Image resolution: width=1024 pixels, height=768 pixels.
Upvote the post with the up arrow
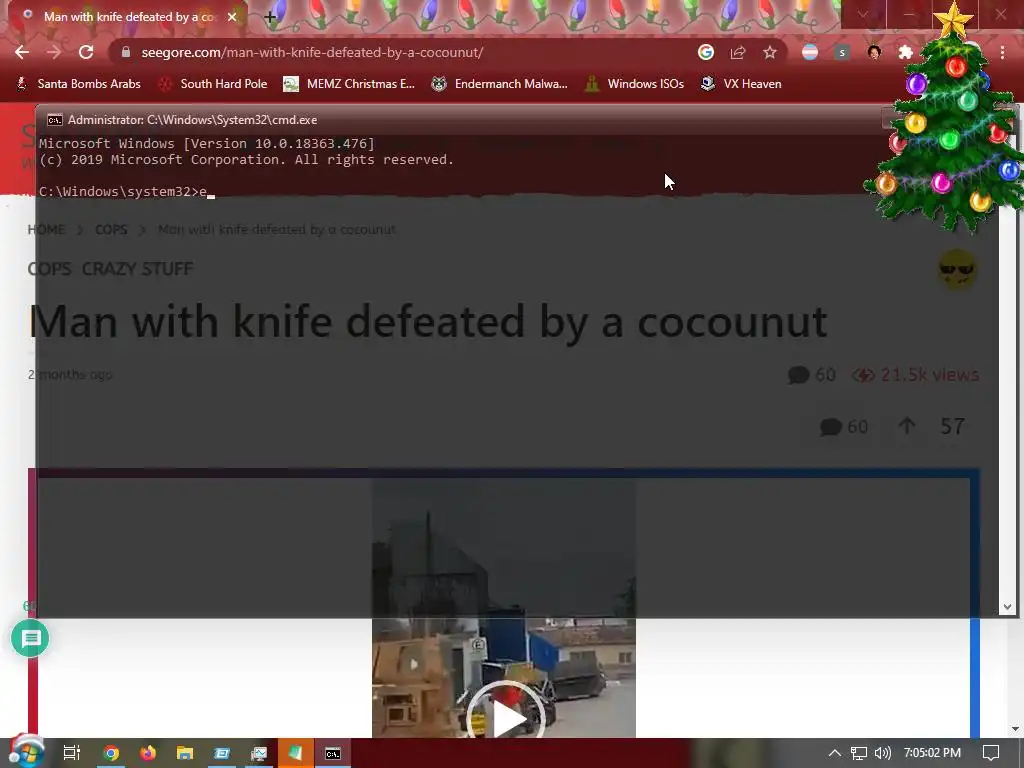[906, 426]
